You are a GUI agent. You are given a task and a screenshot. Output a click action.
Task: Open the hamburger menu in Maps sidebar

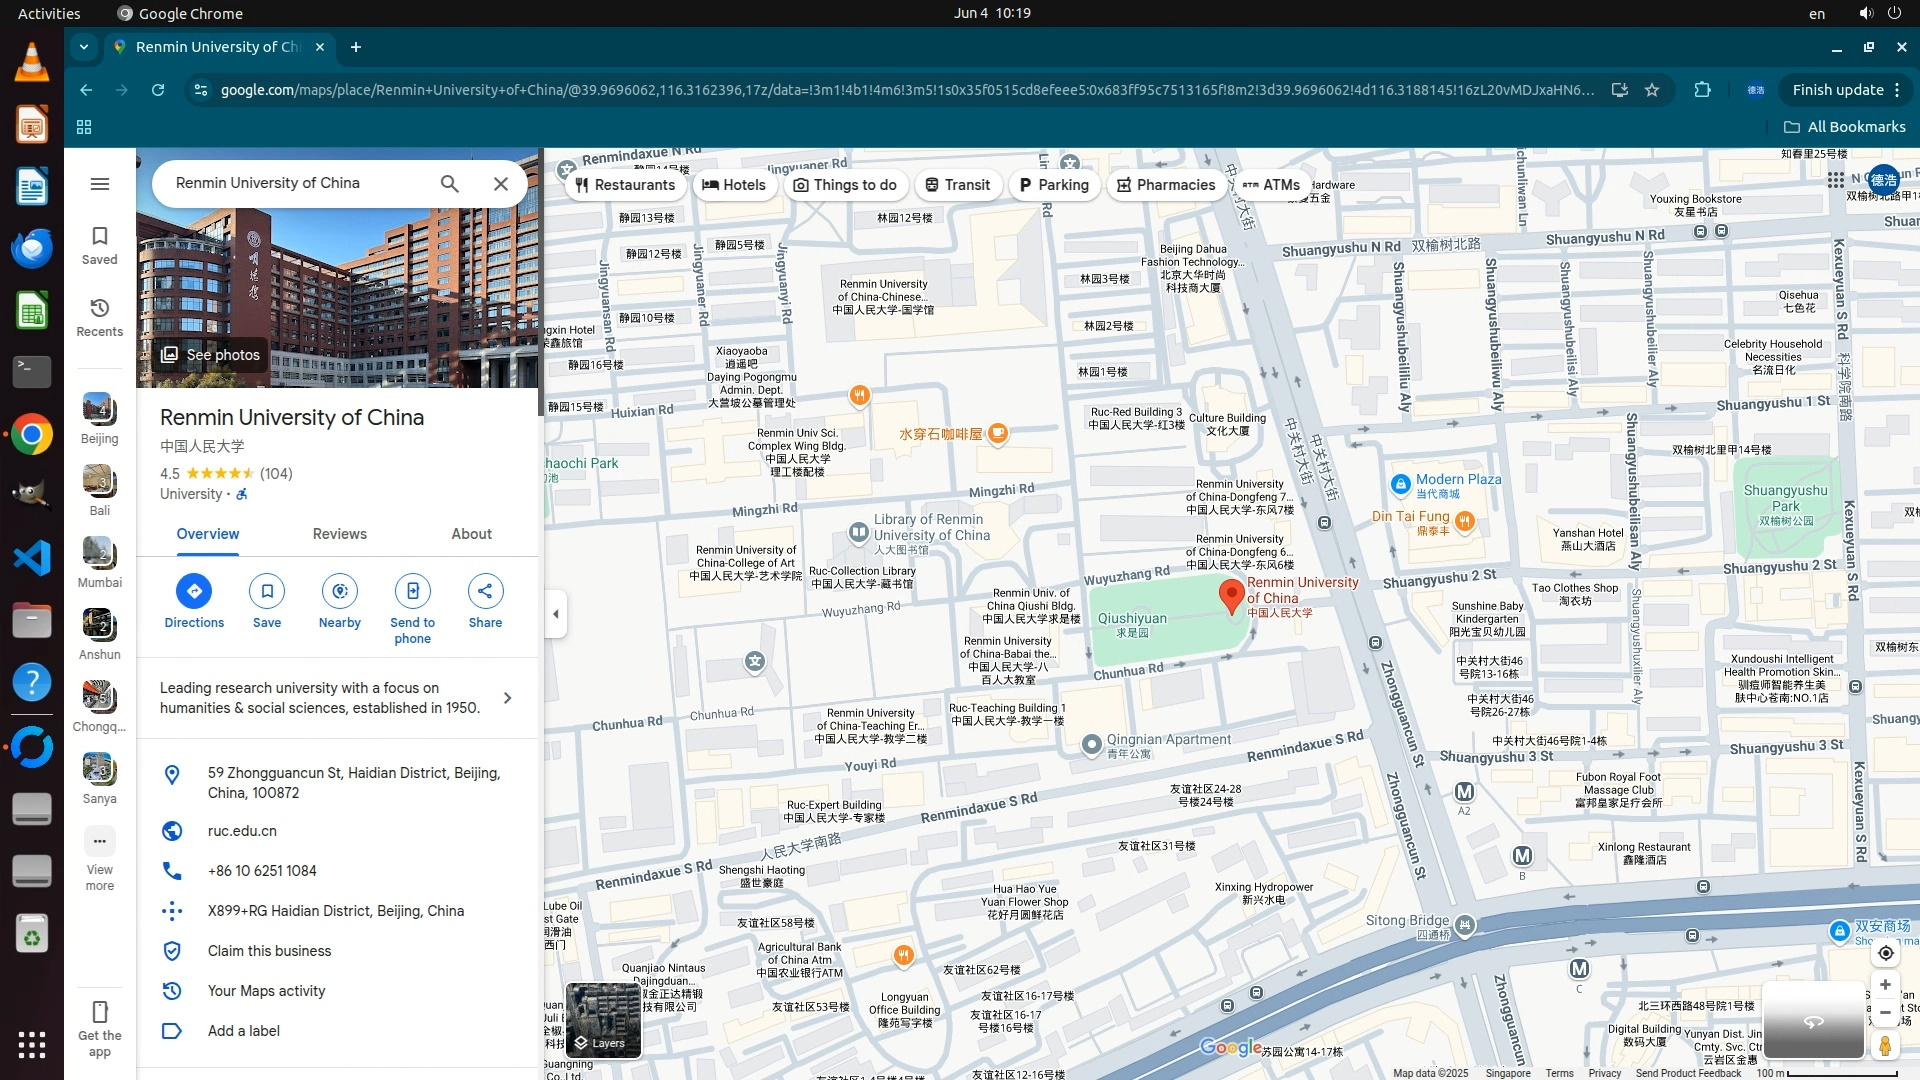coord(100,184)
